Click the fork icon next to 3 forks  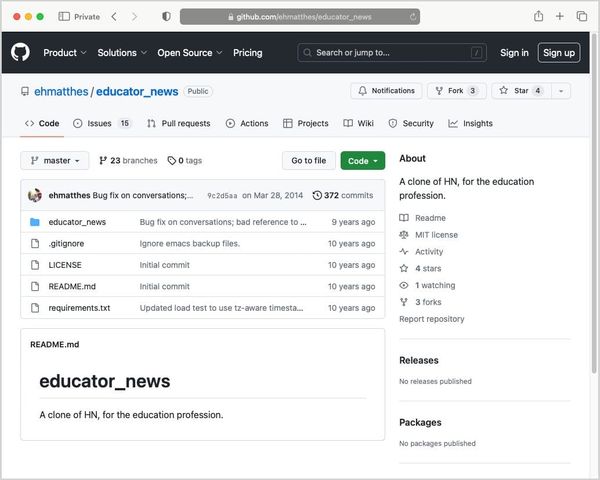point(404,302)
